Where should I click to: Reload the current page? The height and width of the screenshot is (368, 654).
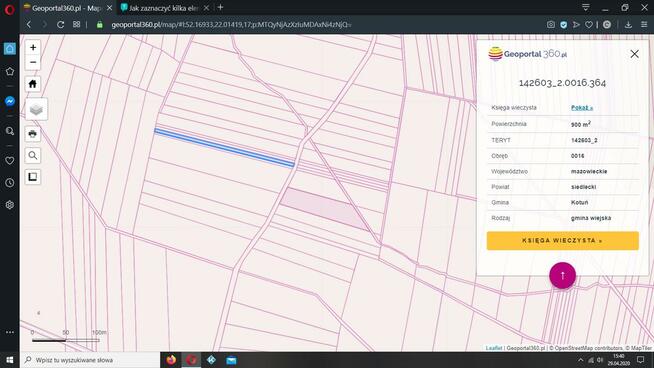(x=60, y=25)
